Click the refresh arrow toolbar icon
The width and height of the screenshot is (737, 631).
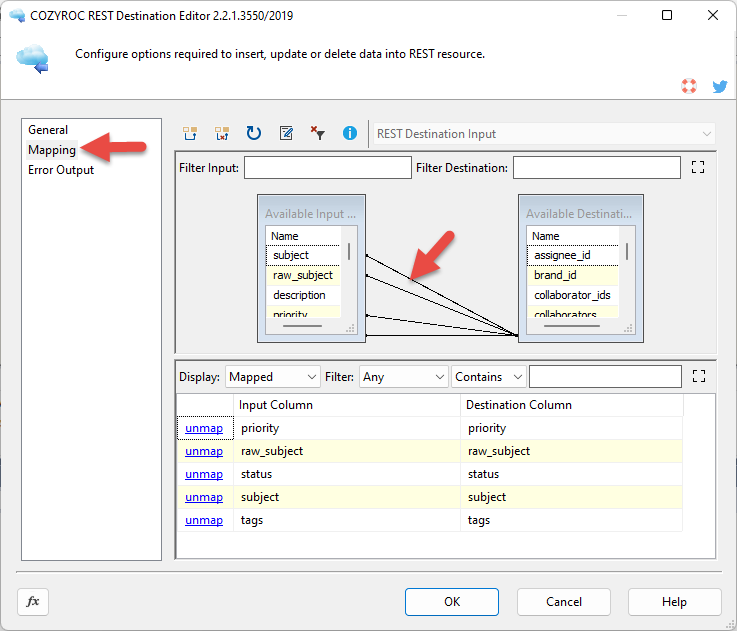[x=254, y=134]
